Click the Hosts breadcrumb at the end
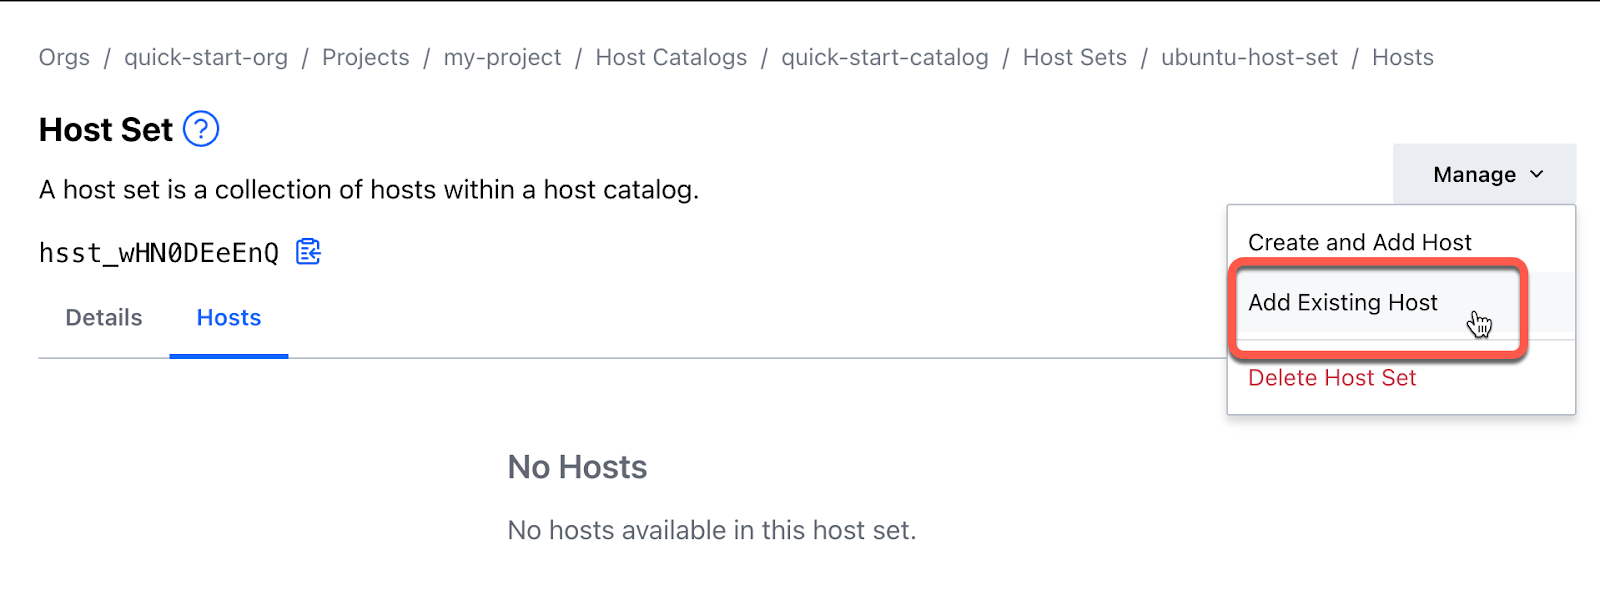Viewport: 1600px width, 591px height. (x=1402, y=57)
